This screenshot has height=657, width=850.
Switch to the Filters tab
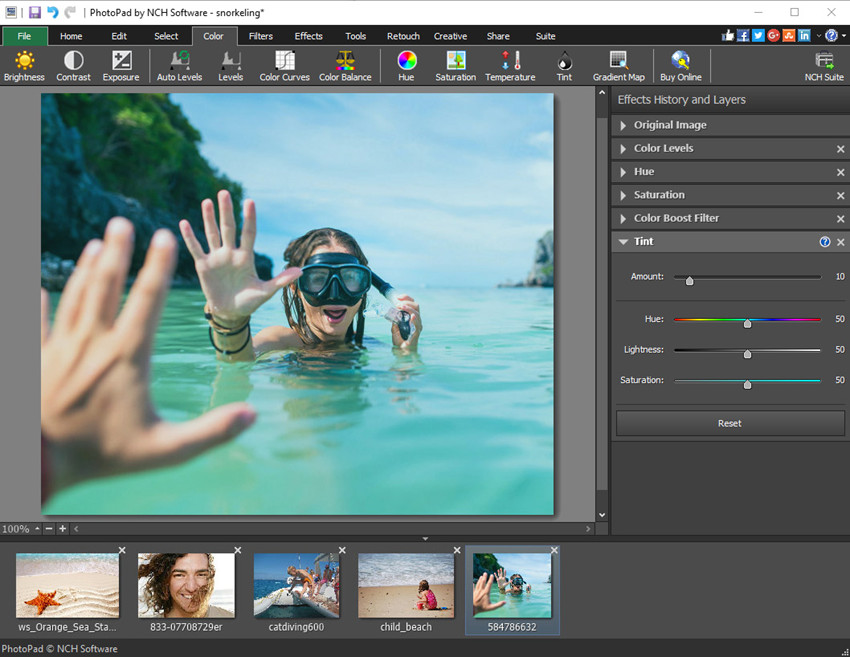coord(261,36)
